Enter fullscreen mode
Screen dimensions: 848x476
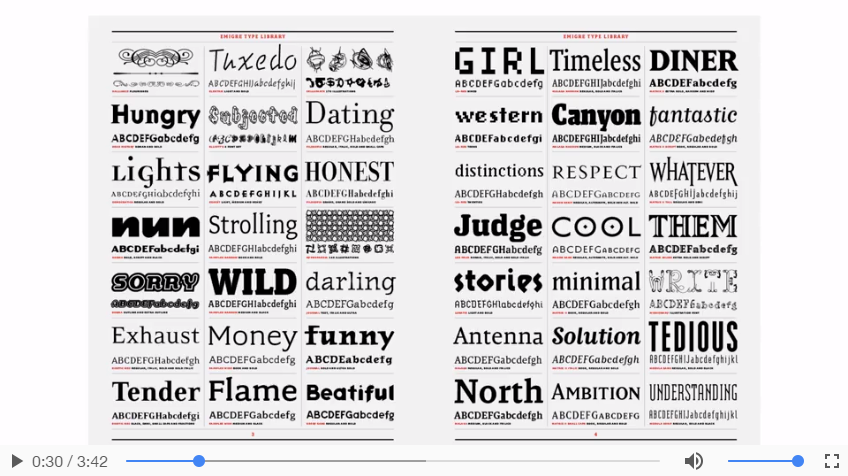pyautogui.click(x=832, y=461)
